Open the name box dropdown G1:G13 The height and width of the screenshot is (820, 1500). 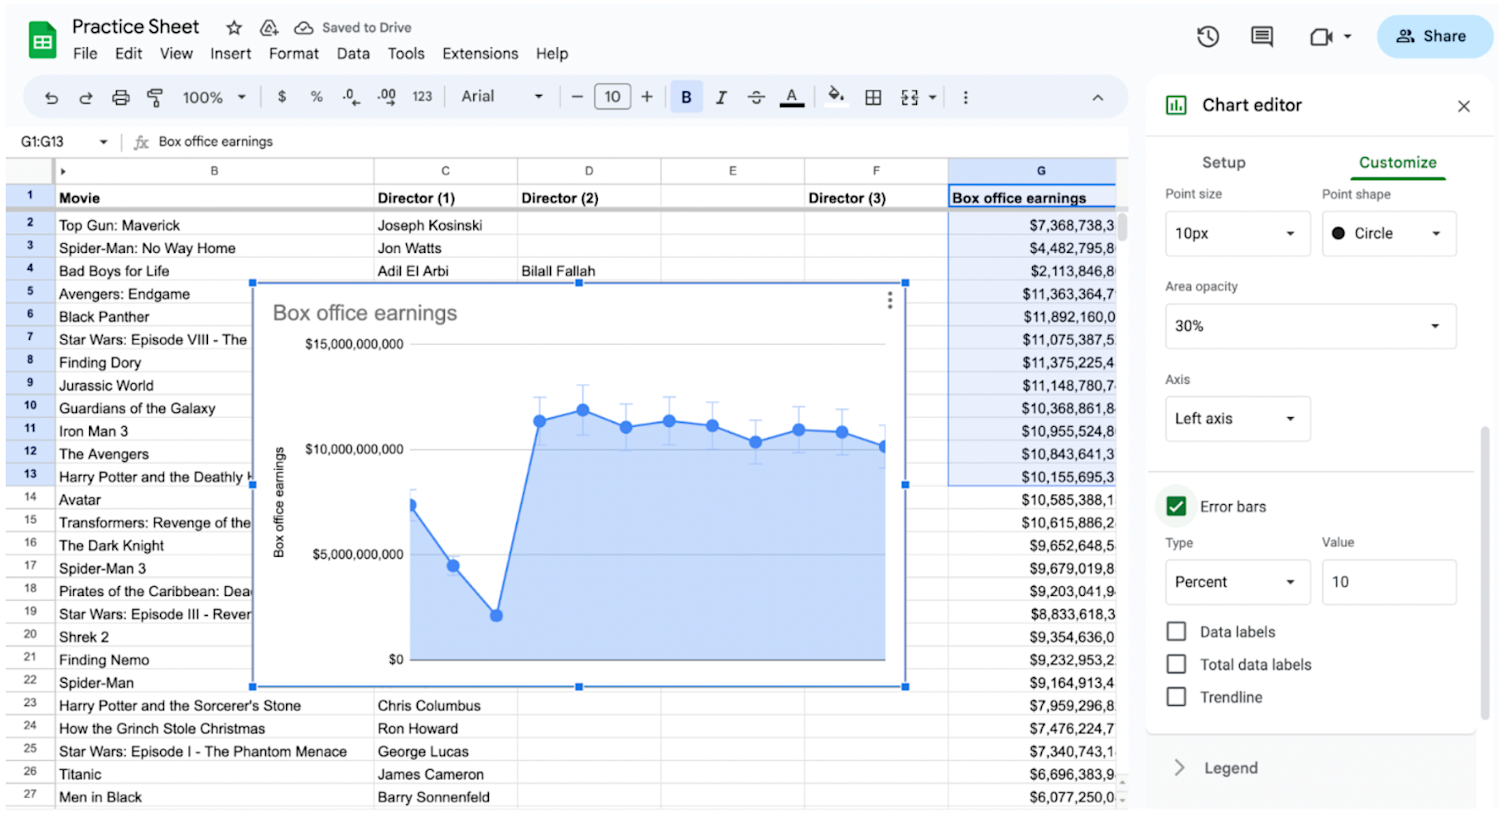point(103,142)
